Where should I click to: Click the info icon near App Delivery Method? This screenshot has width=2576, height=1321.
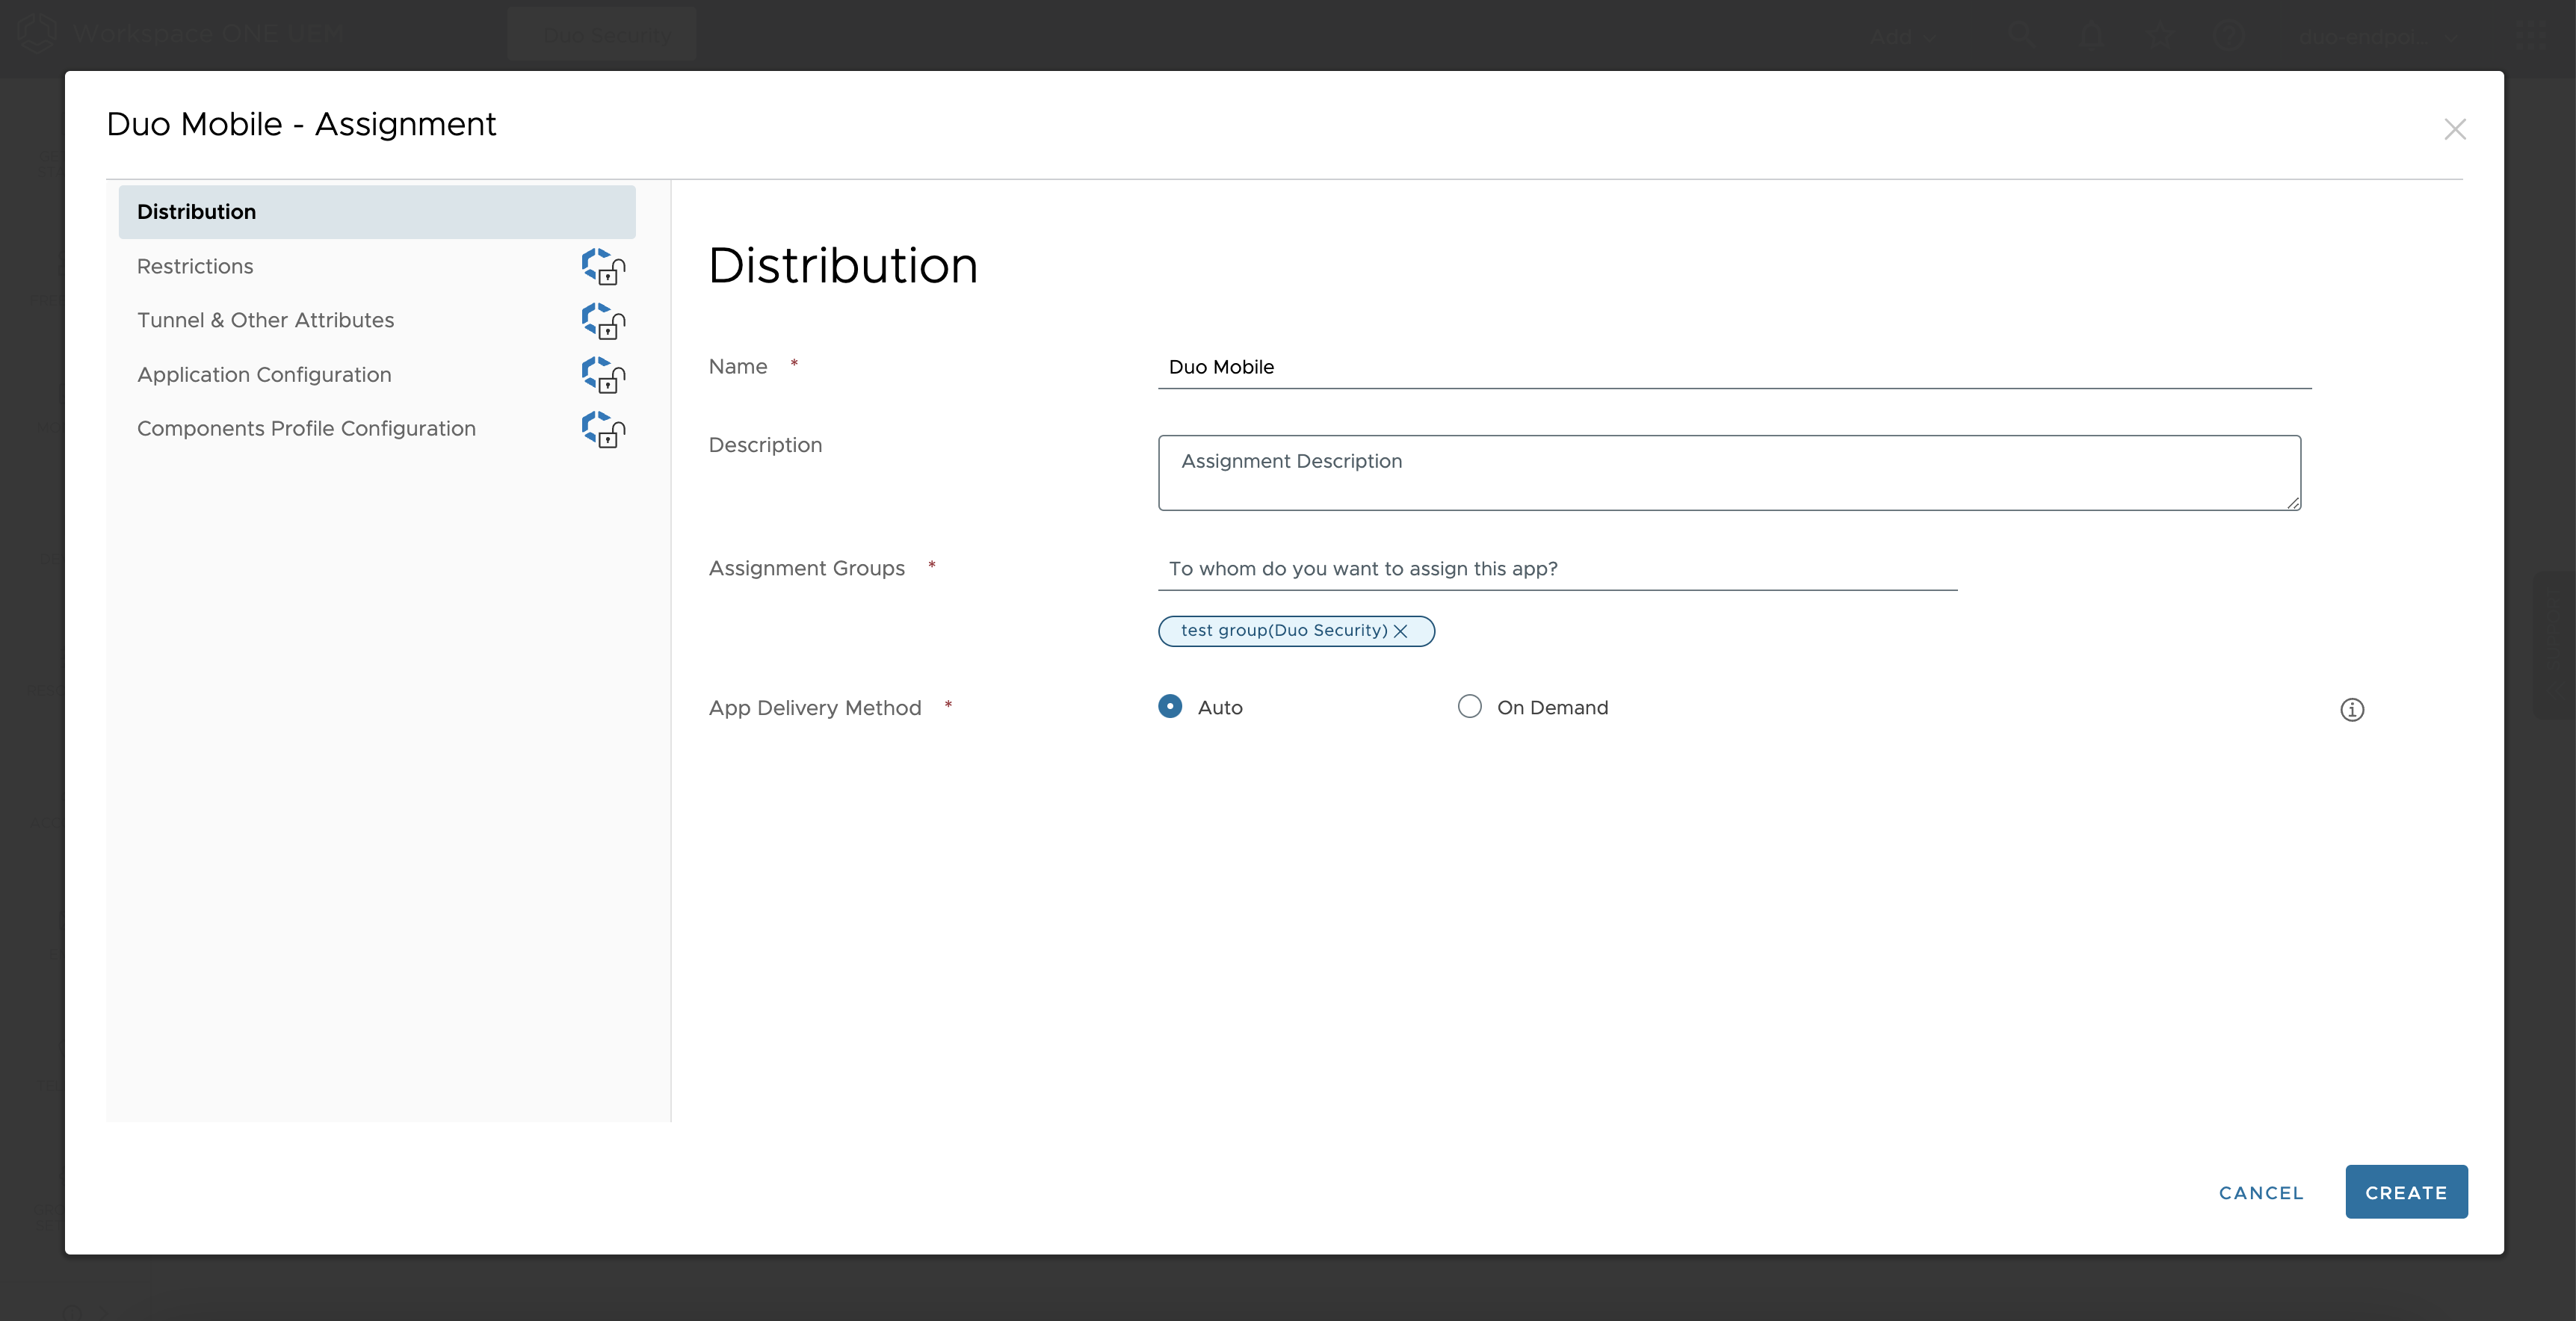(2352, 710)
